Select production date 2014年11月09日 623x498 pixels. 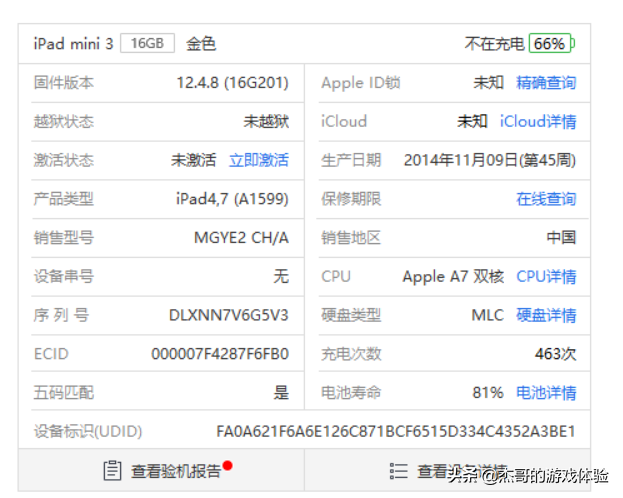461,160
